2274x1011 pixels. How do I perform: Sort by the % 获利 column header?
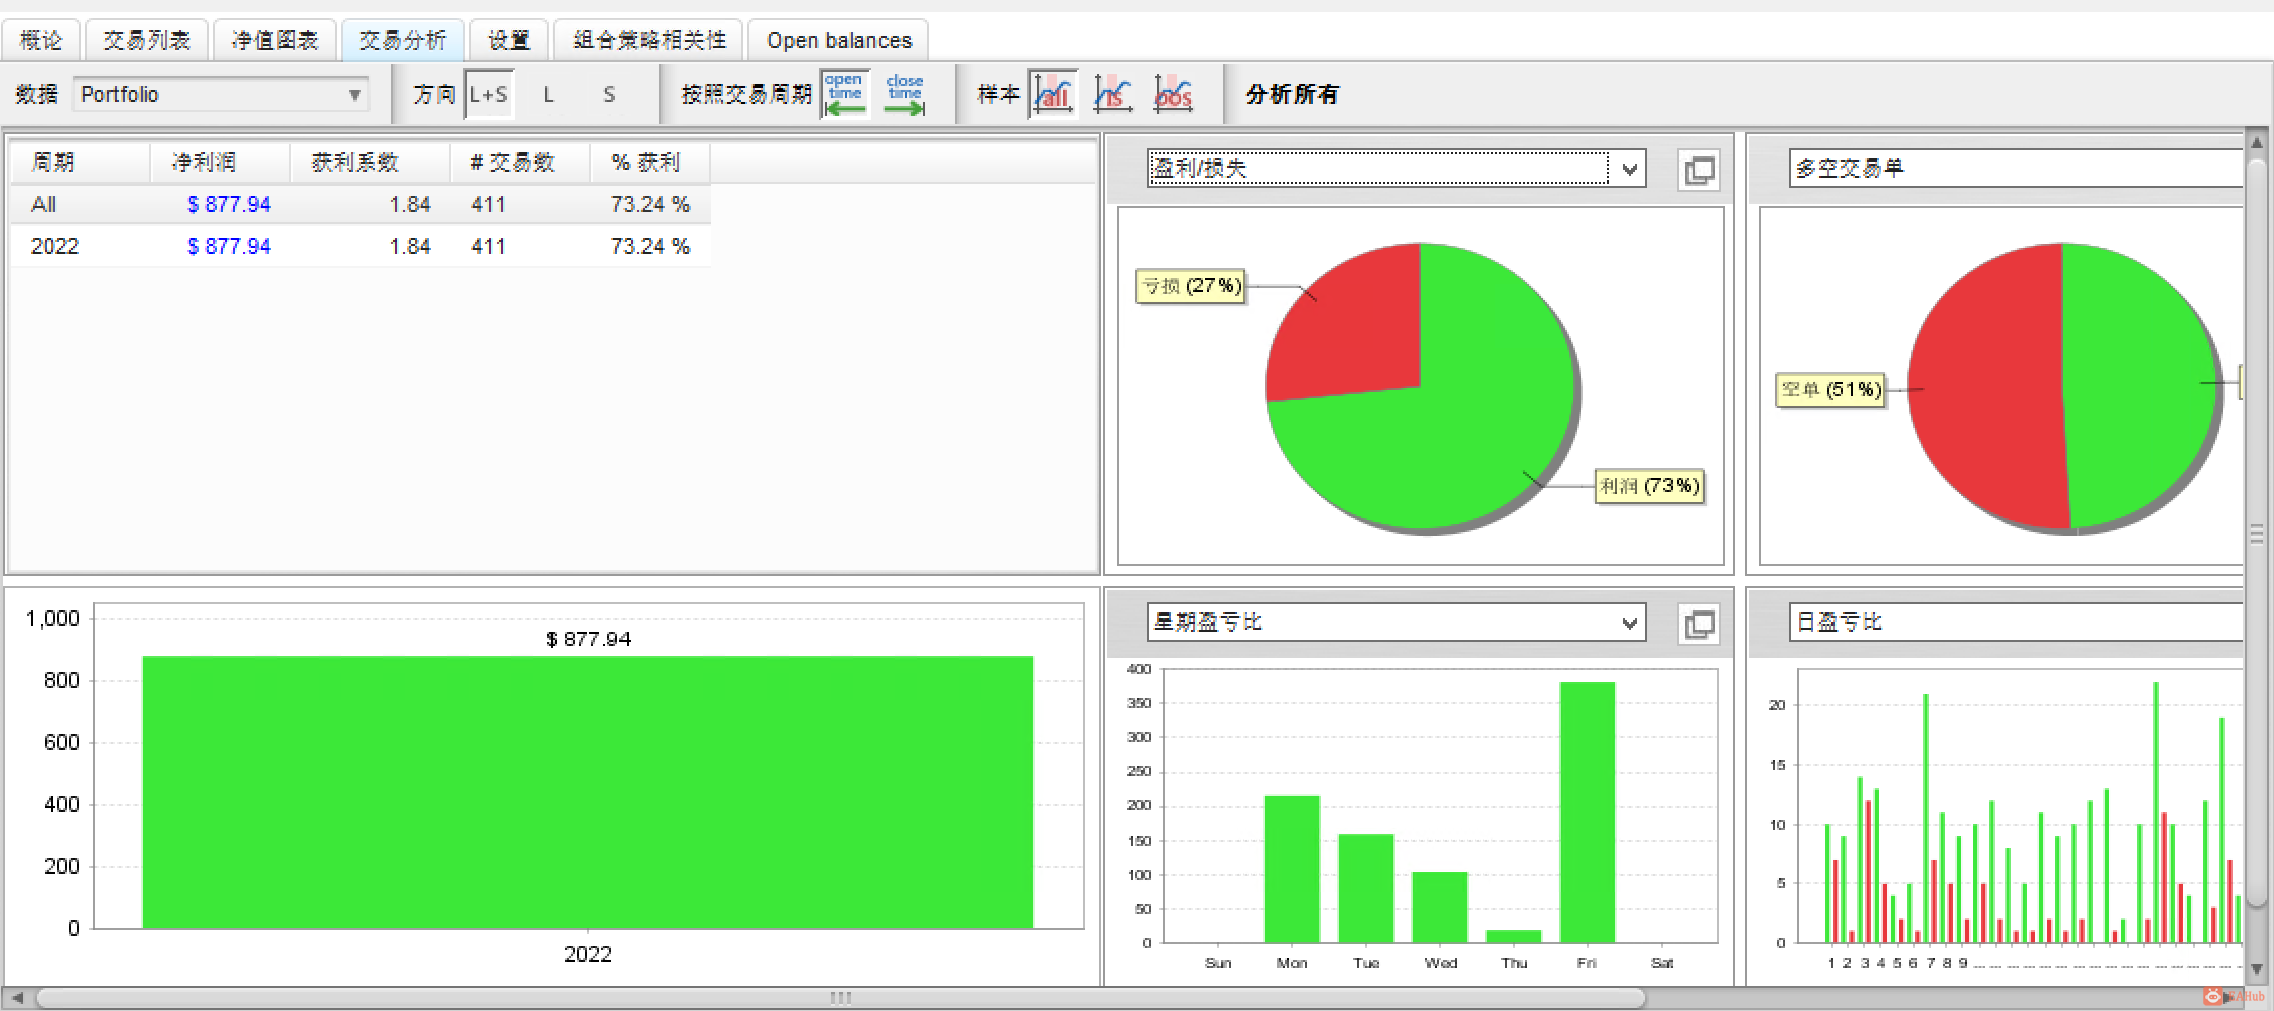click(x=650, y=162)
